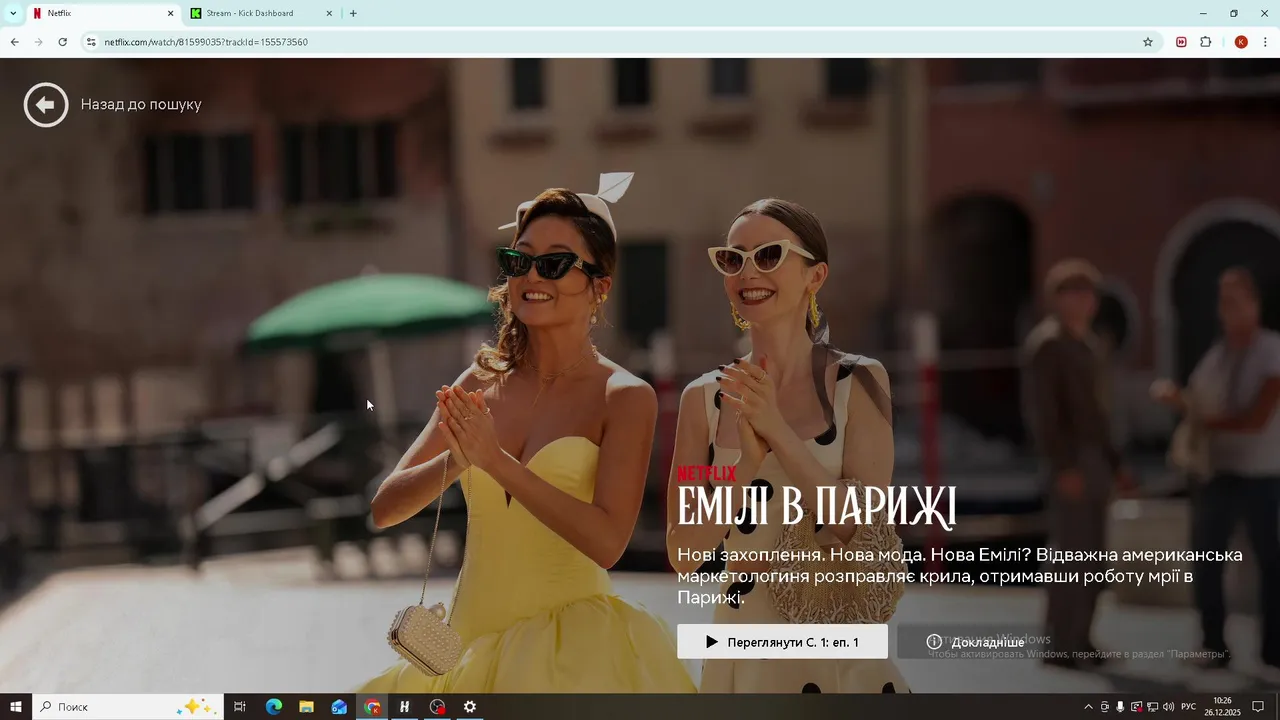
Task: Click the screen recording tray icon
Action: point(1136,707)
